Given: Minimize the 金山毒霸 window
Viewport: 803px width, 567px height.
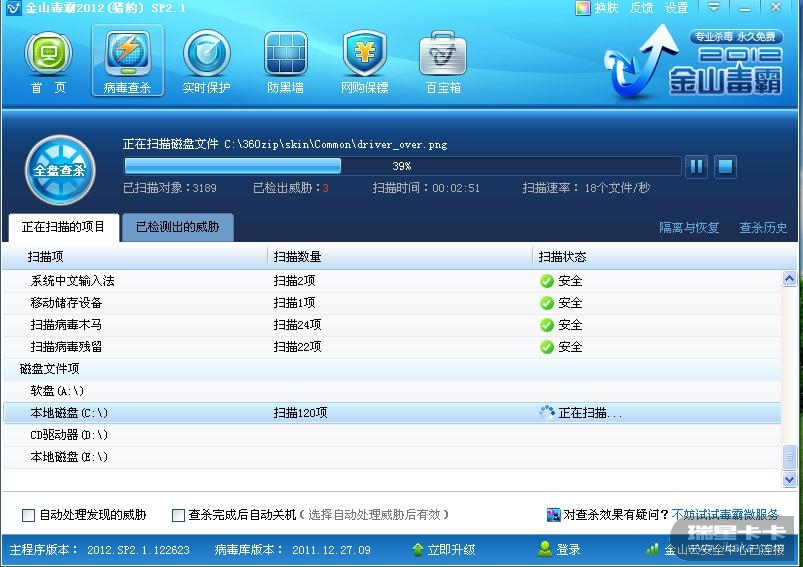Looking at the screenshot, I should tap(746, 8).
